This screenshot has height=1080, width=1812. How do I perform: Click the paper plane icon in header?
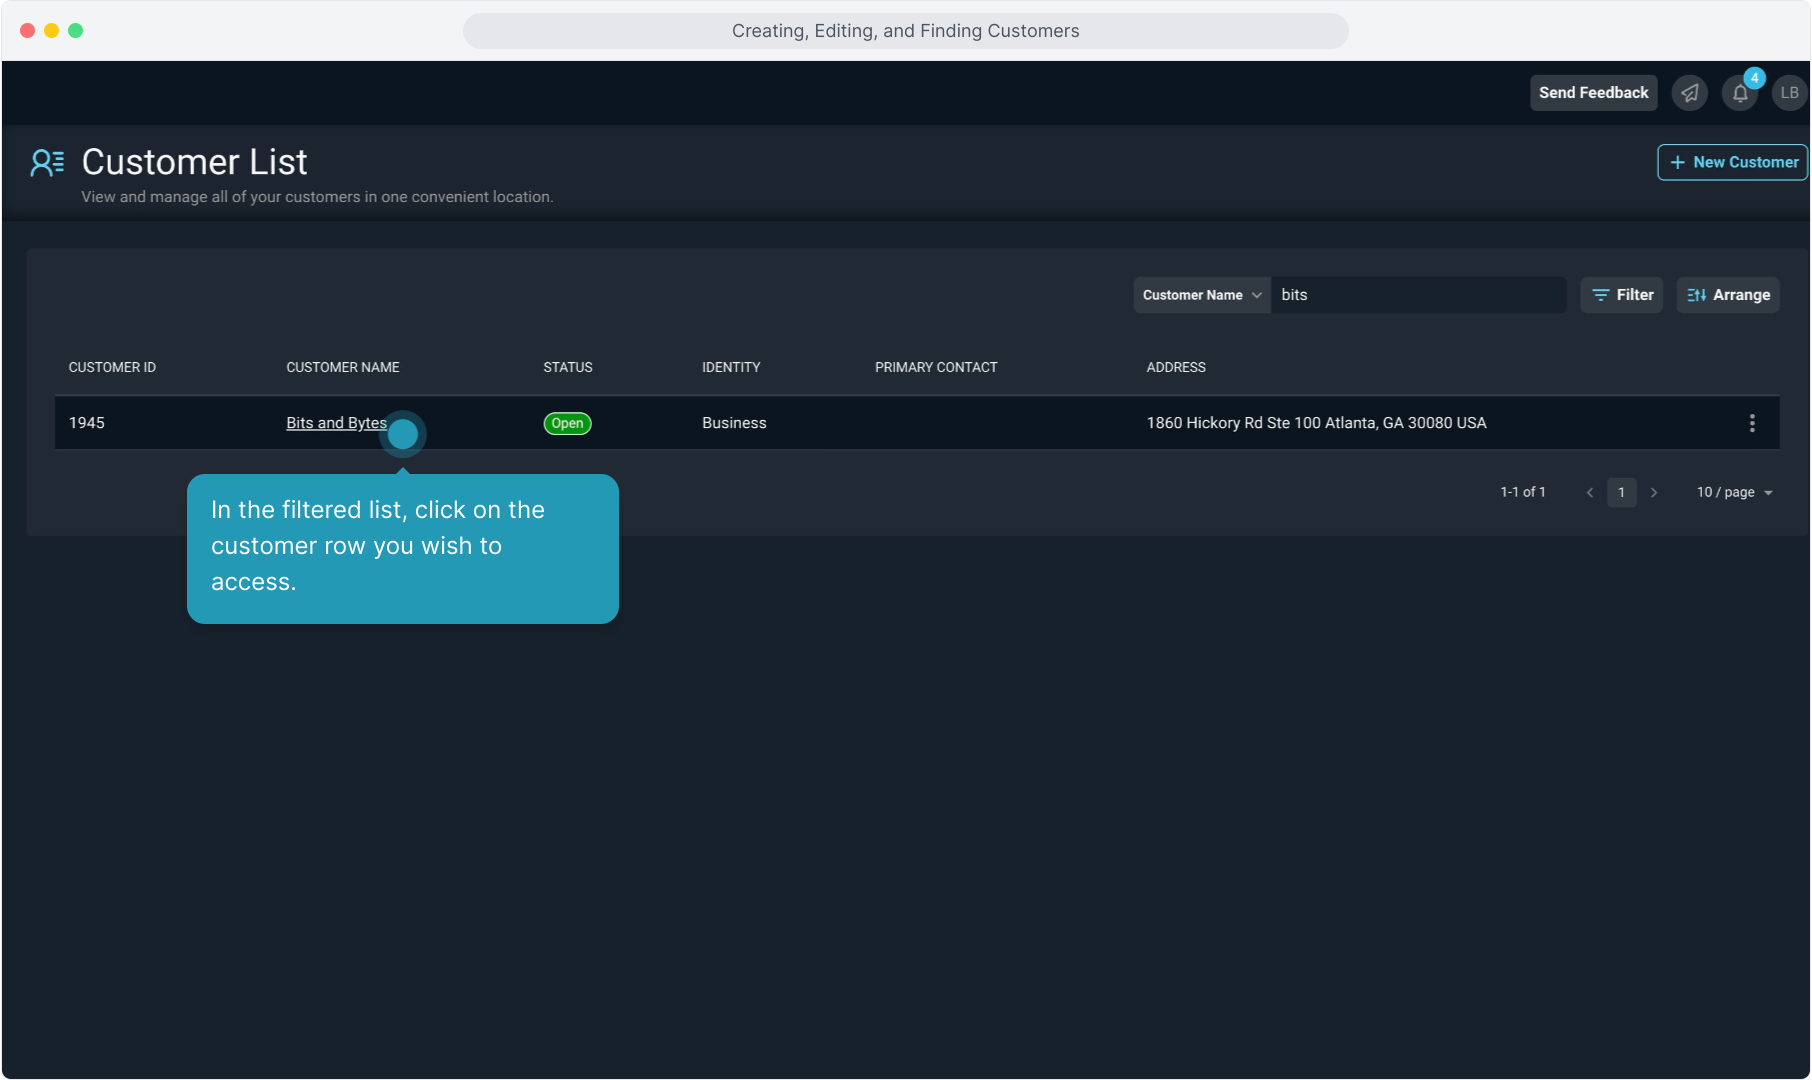tap(1689, 93)
